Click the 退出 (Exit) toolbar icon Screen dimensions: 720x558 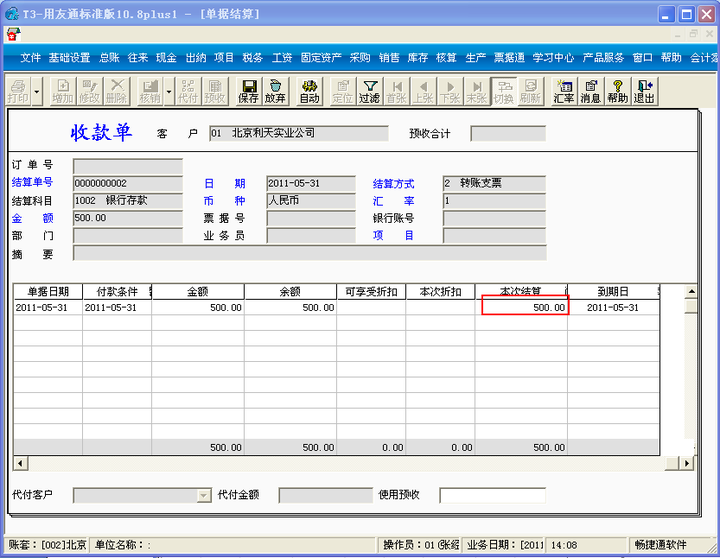644,91
